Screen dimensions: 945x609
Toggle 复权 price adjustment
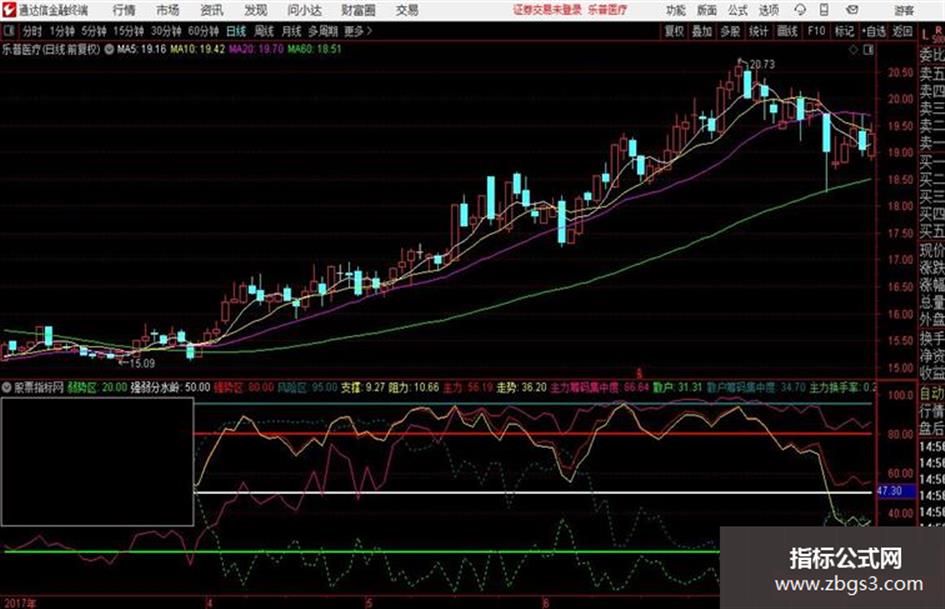[x=673, y=31]
